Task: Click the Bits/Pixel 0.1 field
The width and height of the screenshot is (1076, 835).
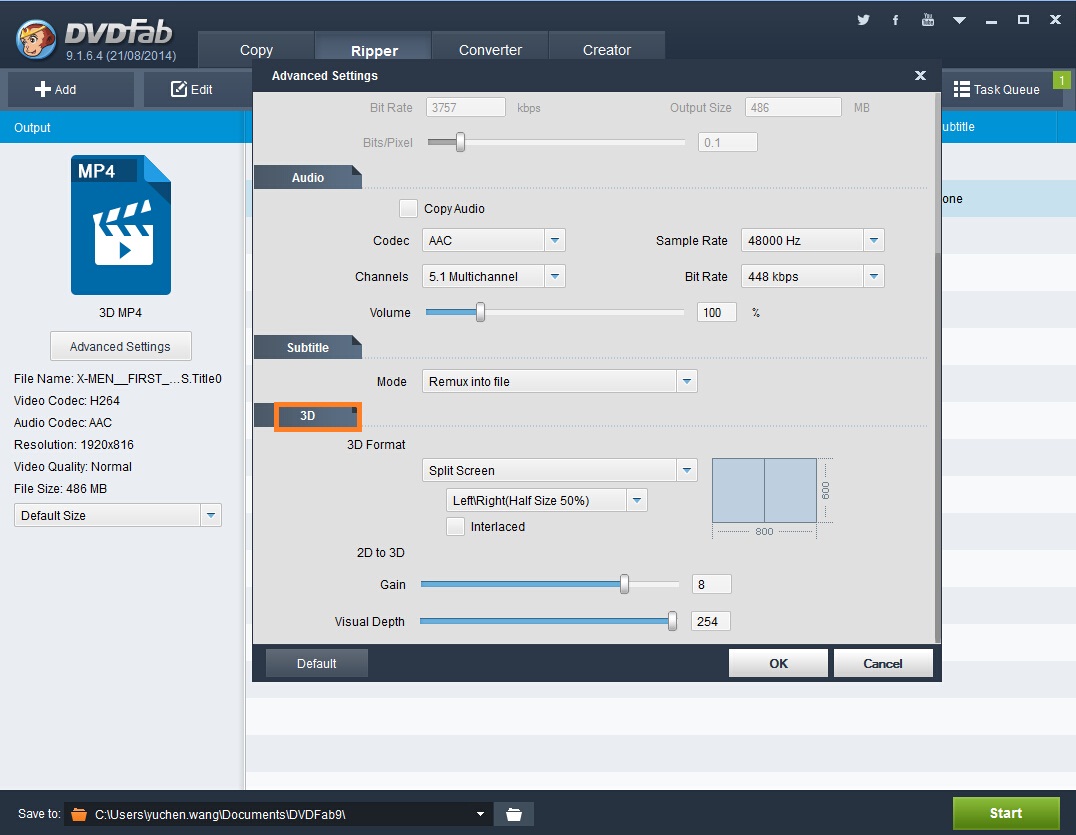Action: 728,142
